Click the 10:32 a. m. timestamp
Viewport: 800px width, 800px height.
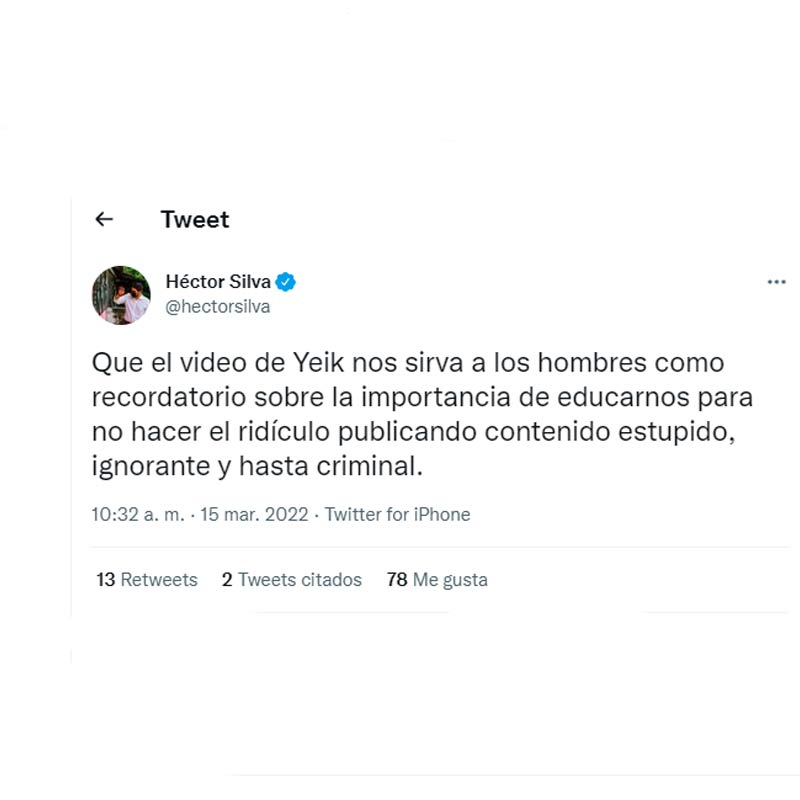(138, 514)
